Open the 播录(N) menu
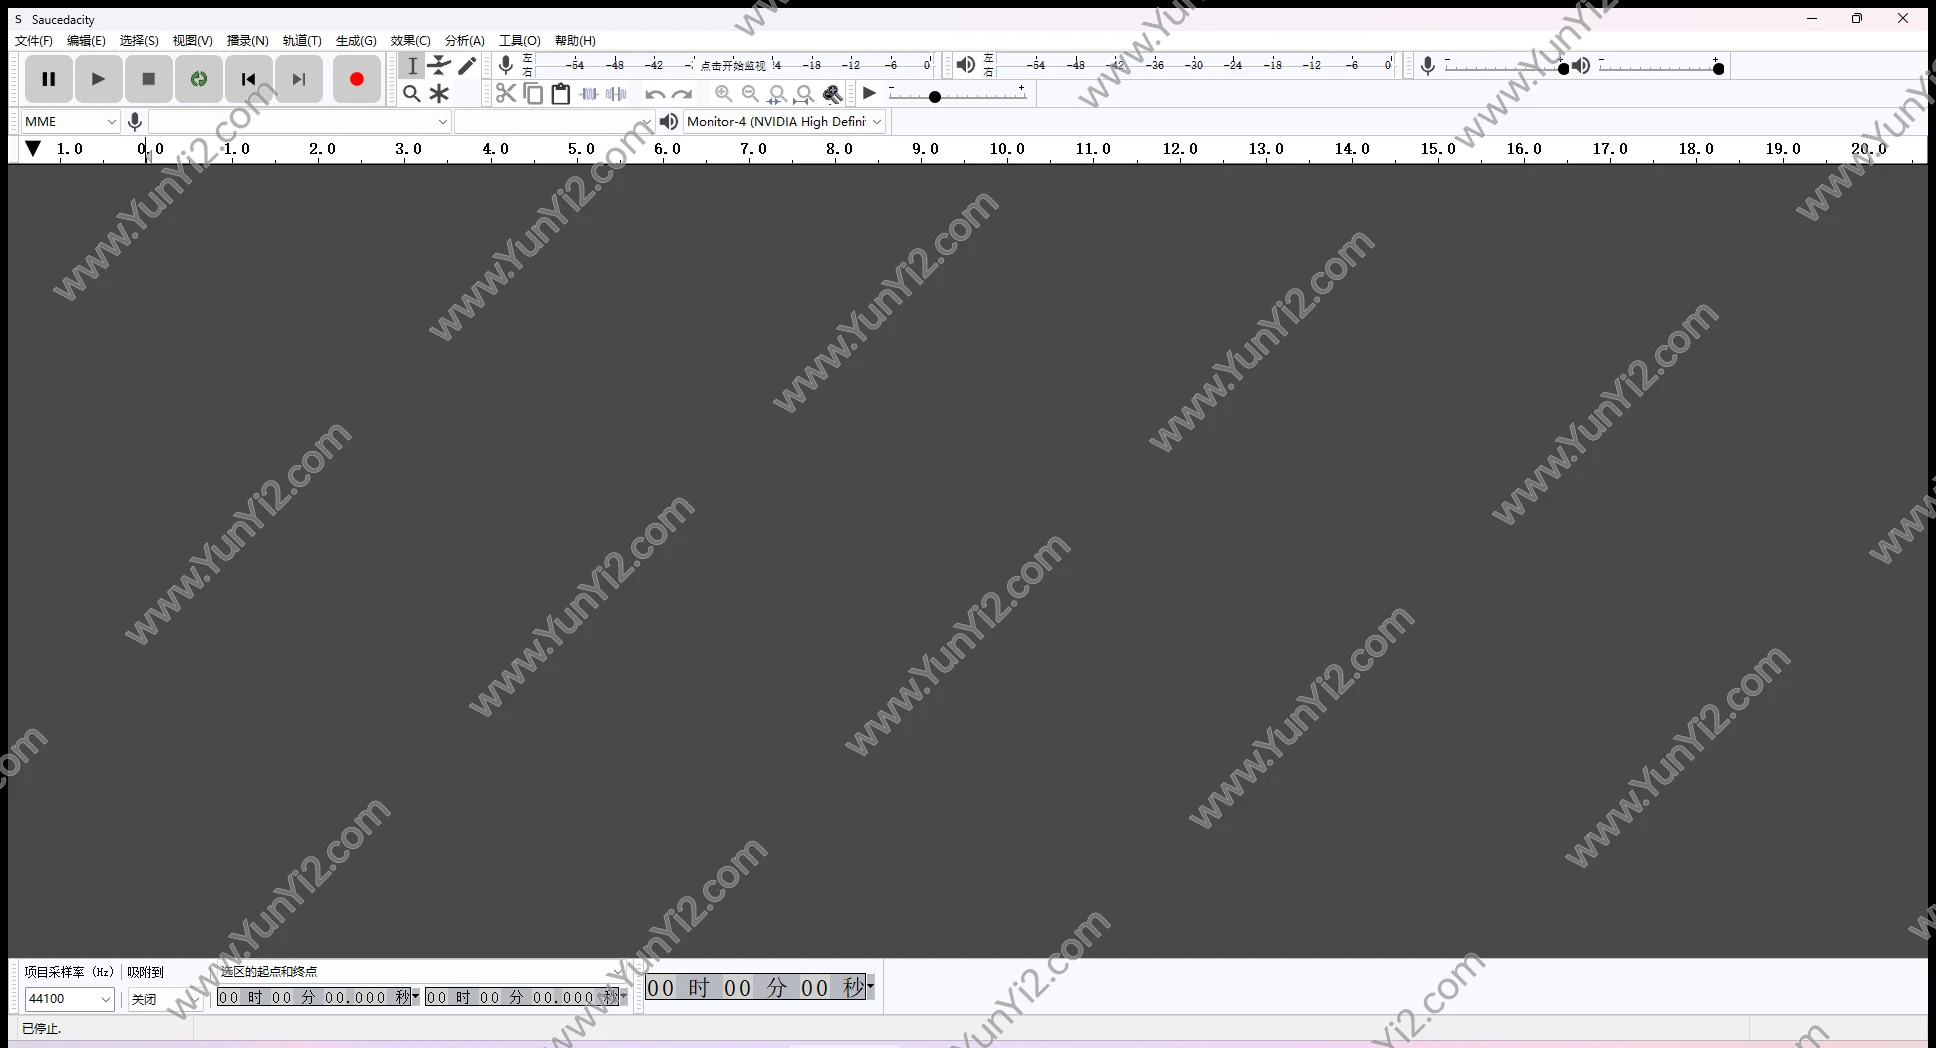The width and height of the screenshot is (1936, 1048). click(x=248, y=41)
